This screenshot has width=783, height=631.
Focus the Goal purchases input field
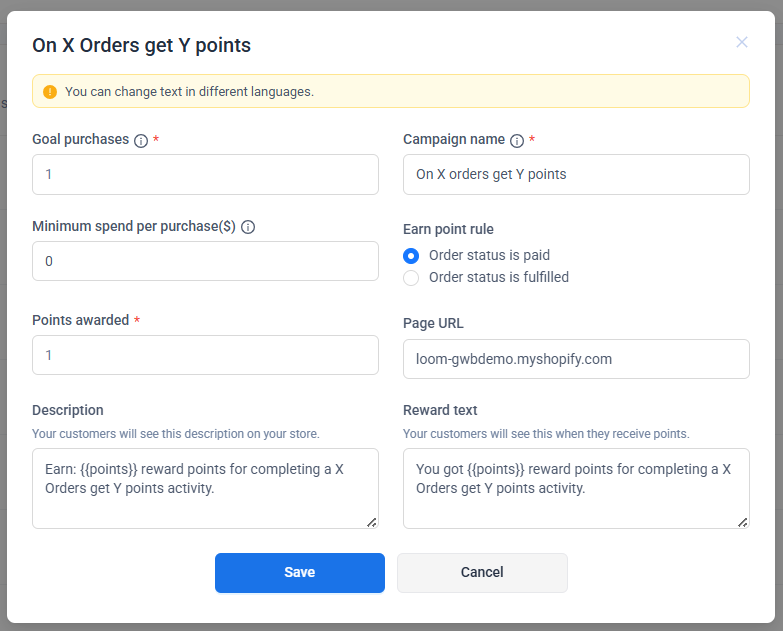click(205, 174)
